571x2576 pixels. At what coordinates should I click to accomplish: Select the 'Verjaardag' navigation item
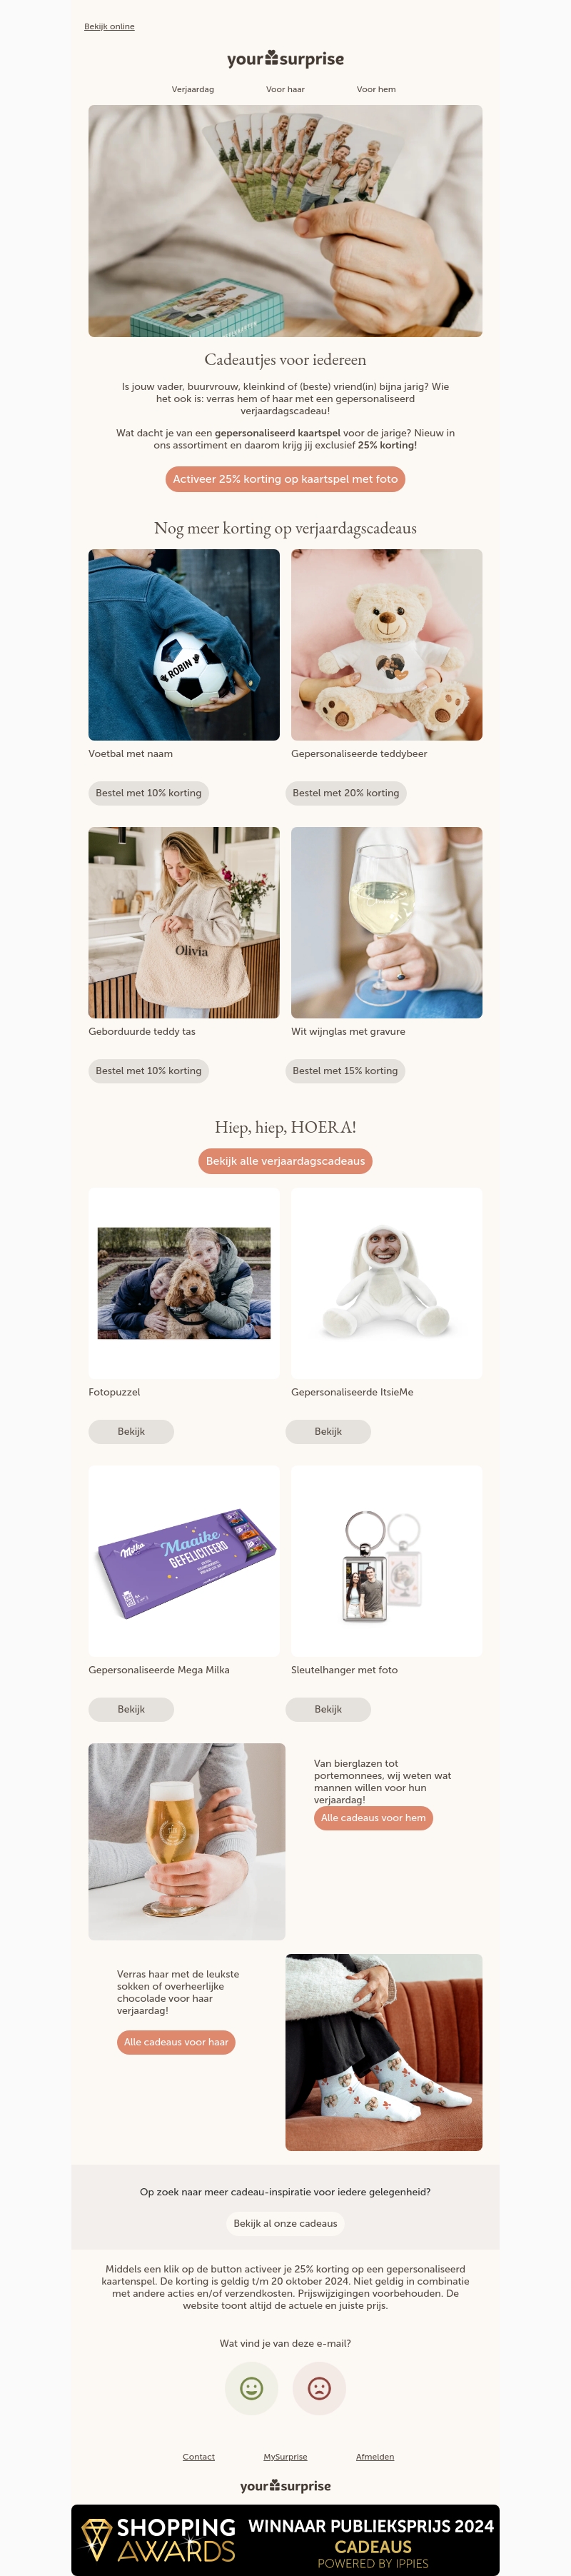(193, 89)
